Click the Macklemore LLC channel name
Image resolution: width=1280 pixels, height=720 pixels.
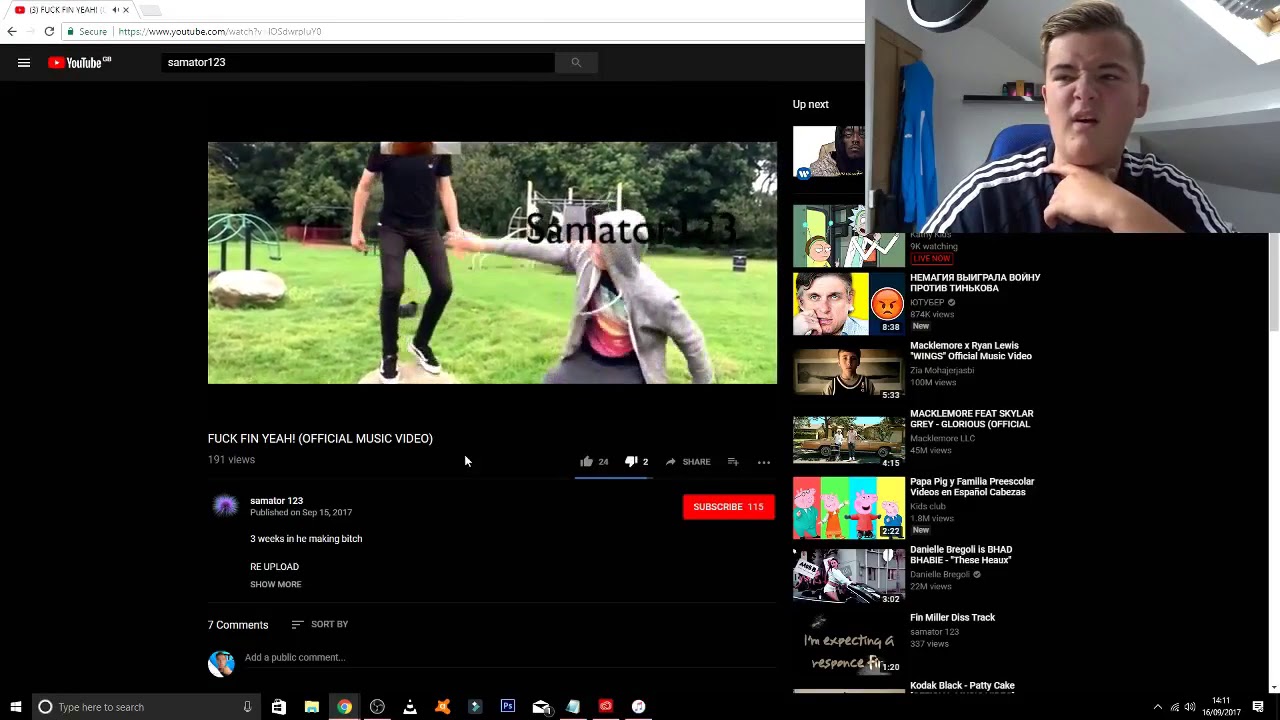tap(942, 439)
